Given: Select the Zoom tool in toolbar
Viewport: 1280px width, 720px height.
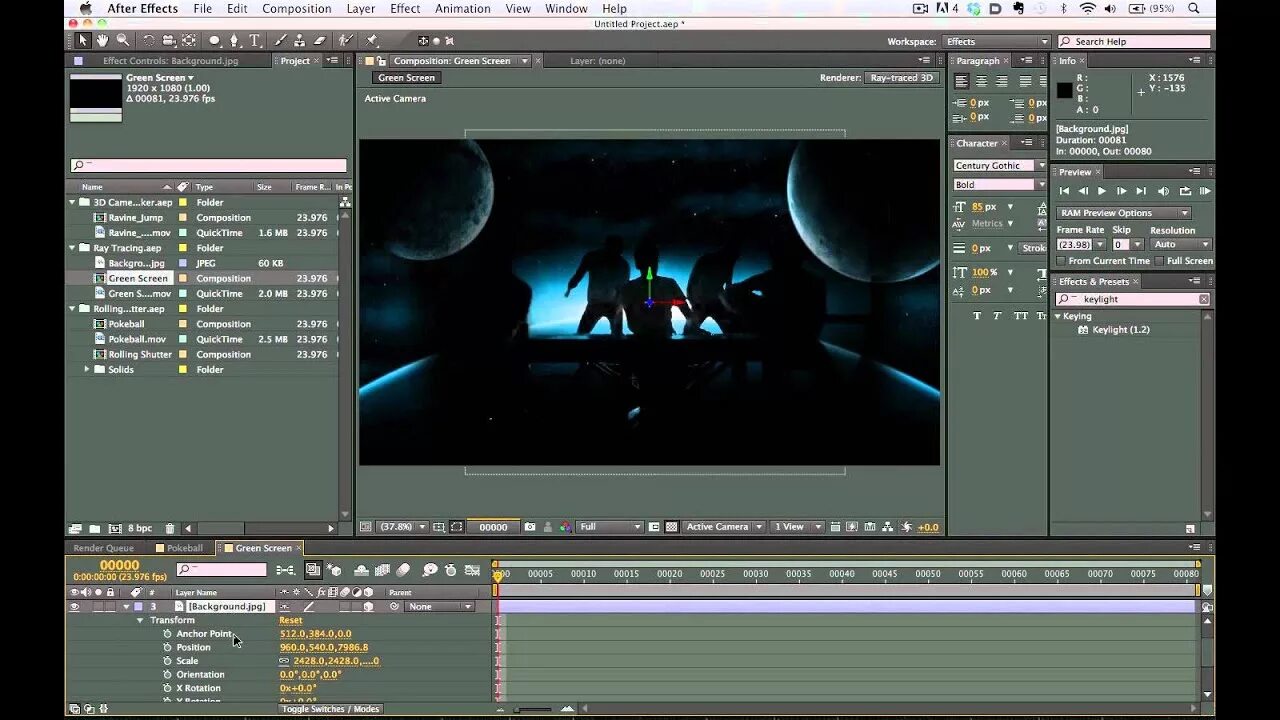Looking at the screenshot, I should tap(123, 41).
